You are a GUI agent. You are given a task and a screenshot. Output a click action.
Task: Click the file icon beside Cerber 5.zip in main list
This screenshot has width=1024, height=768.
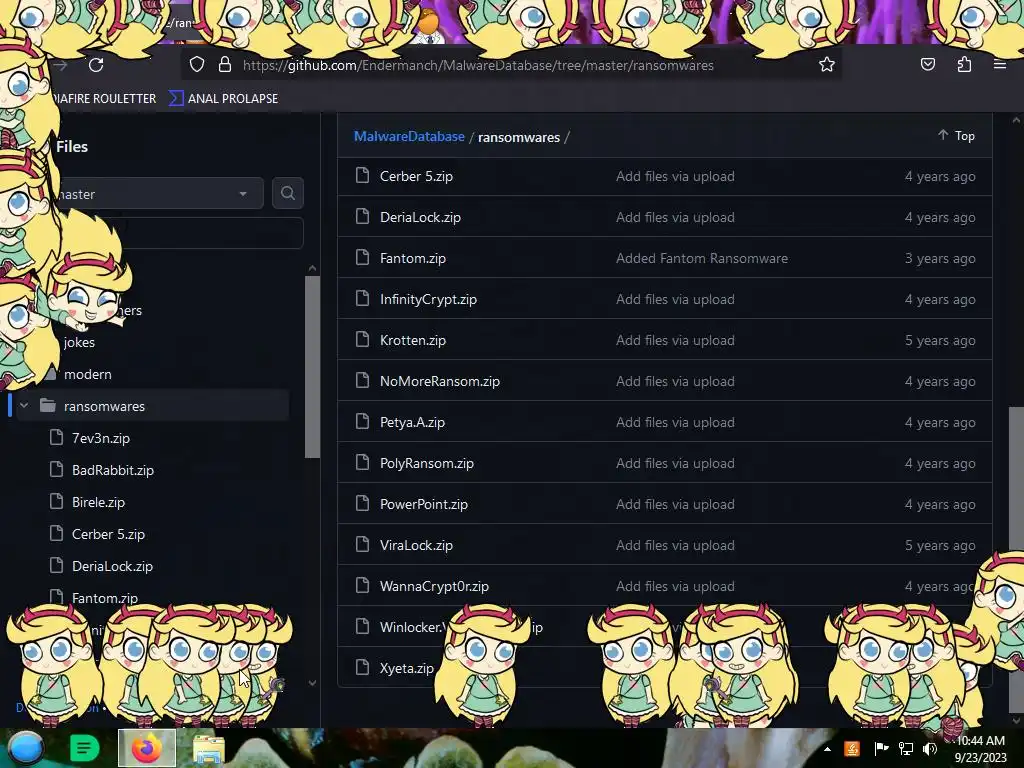click(362, 175)
